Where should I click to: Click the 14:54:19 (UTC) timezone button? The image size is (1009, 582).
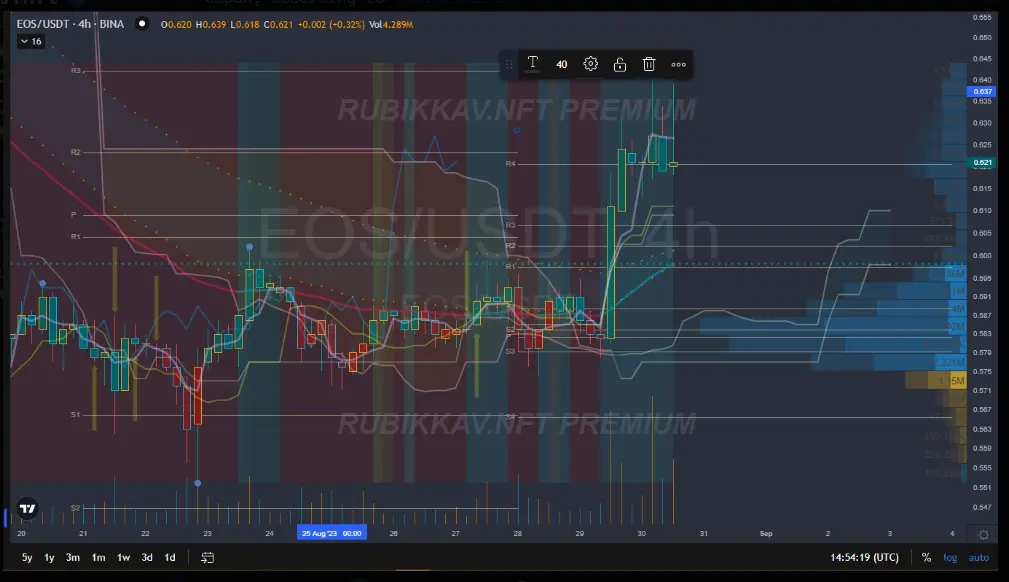pos(864,558)
